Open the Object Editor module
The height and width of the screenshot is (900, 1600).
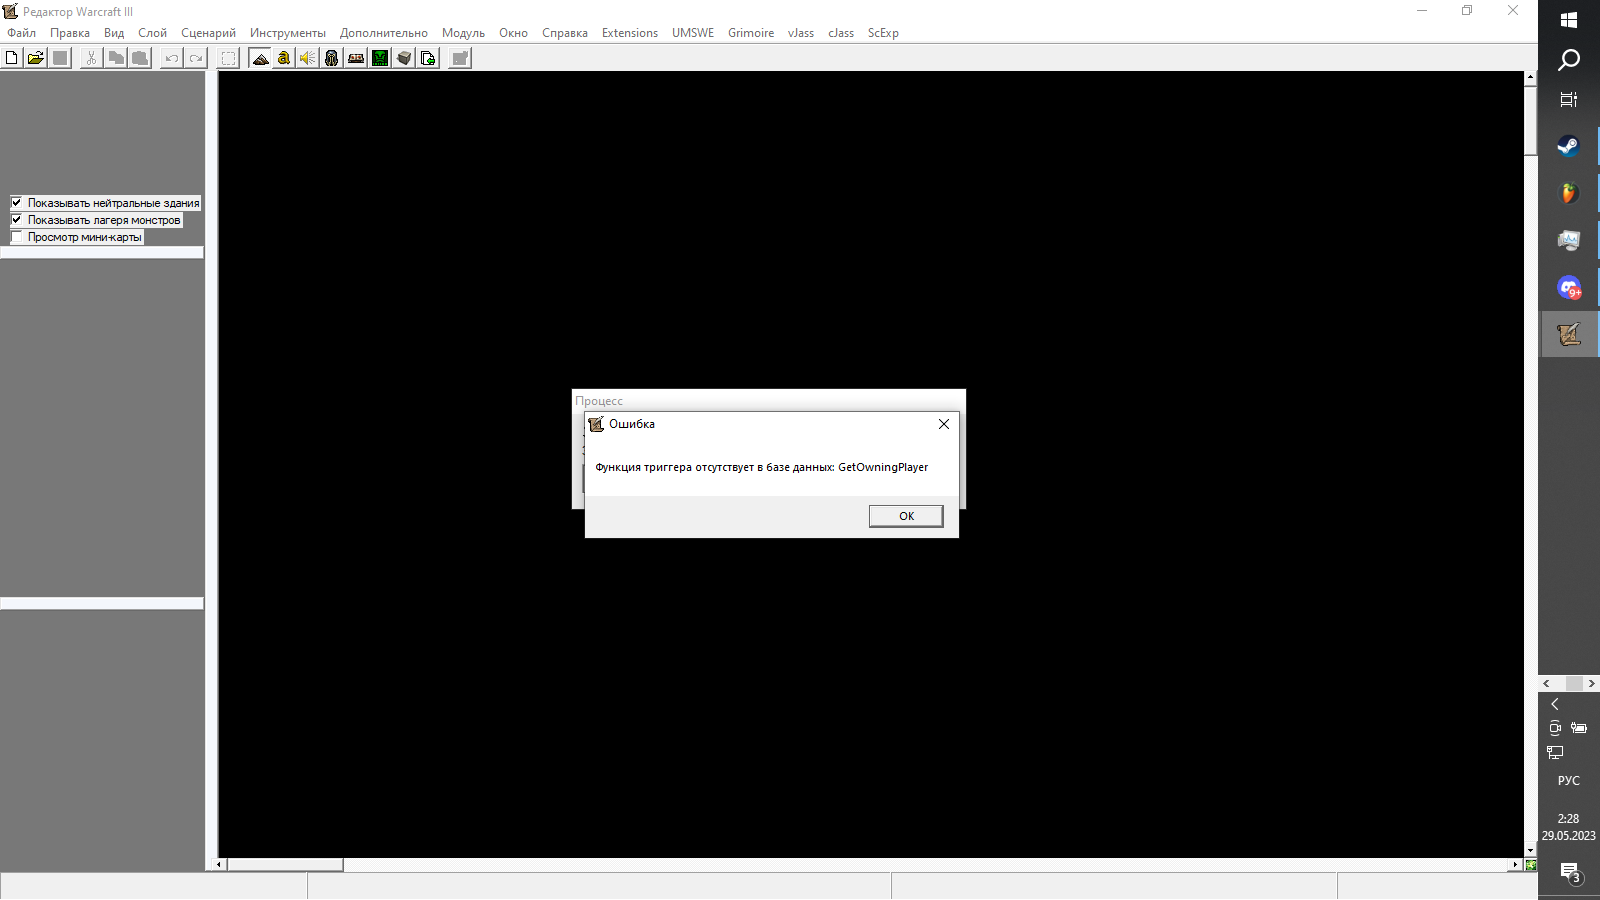pos(332,58)
